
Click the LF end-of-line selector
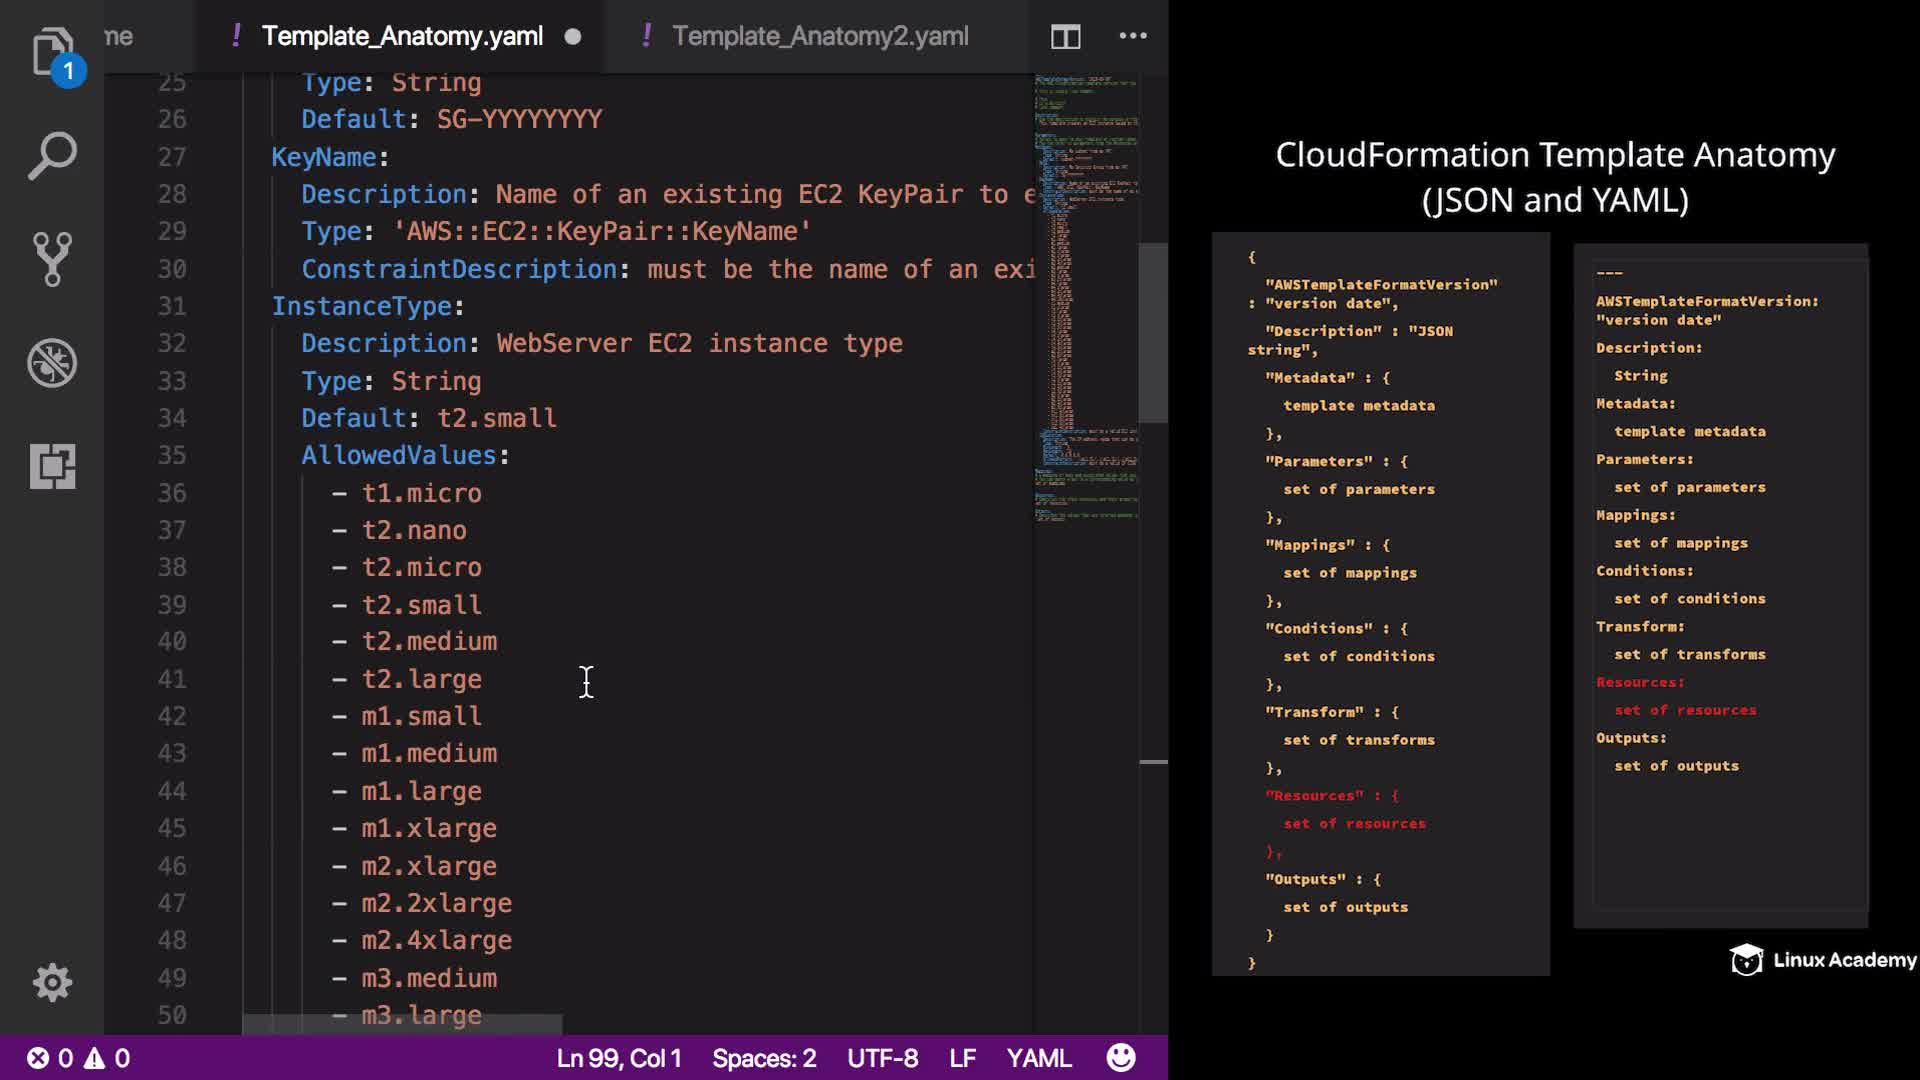click(962, 1058)
